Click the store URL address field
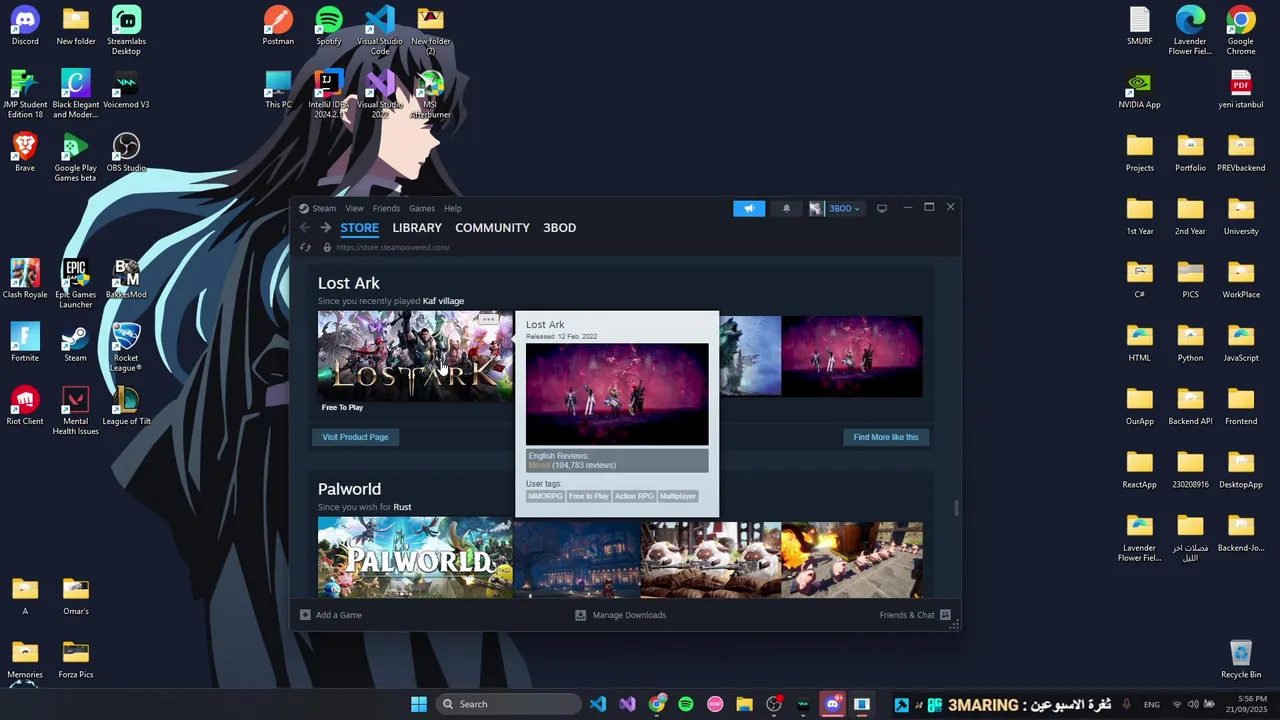The width and height of the screenshot is (1280, 720). (x=393, y=247)
